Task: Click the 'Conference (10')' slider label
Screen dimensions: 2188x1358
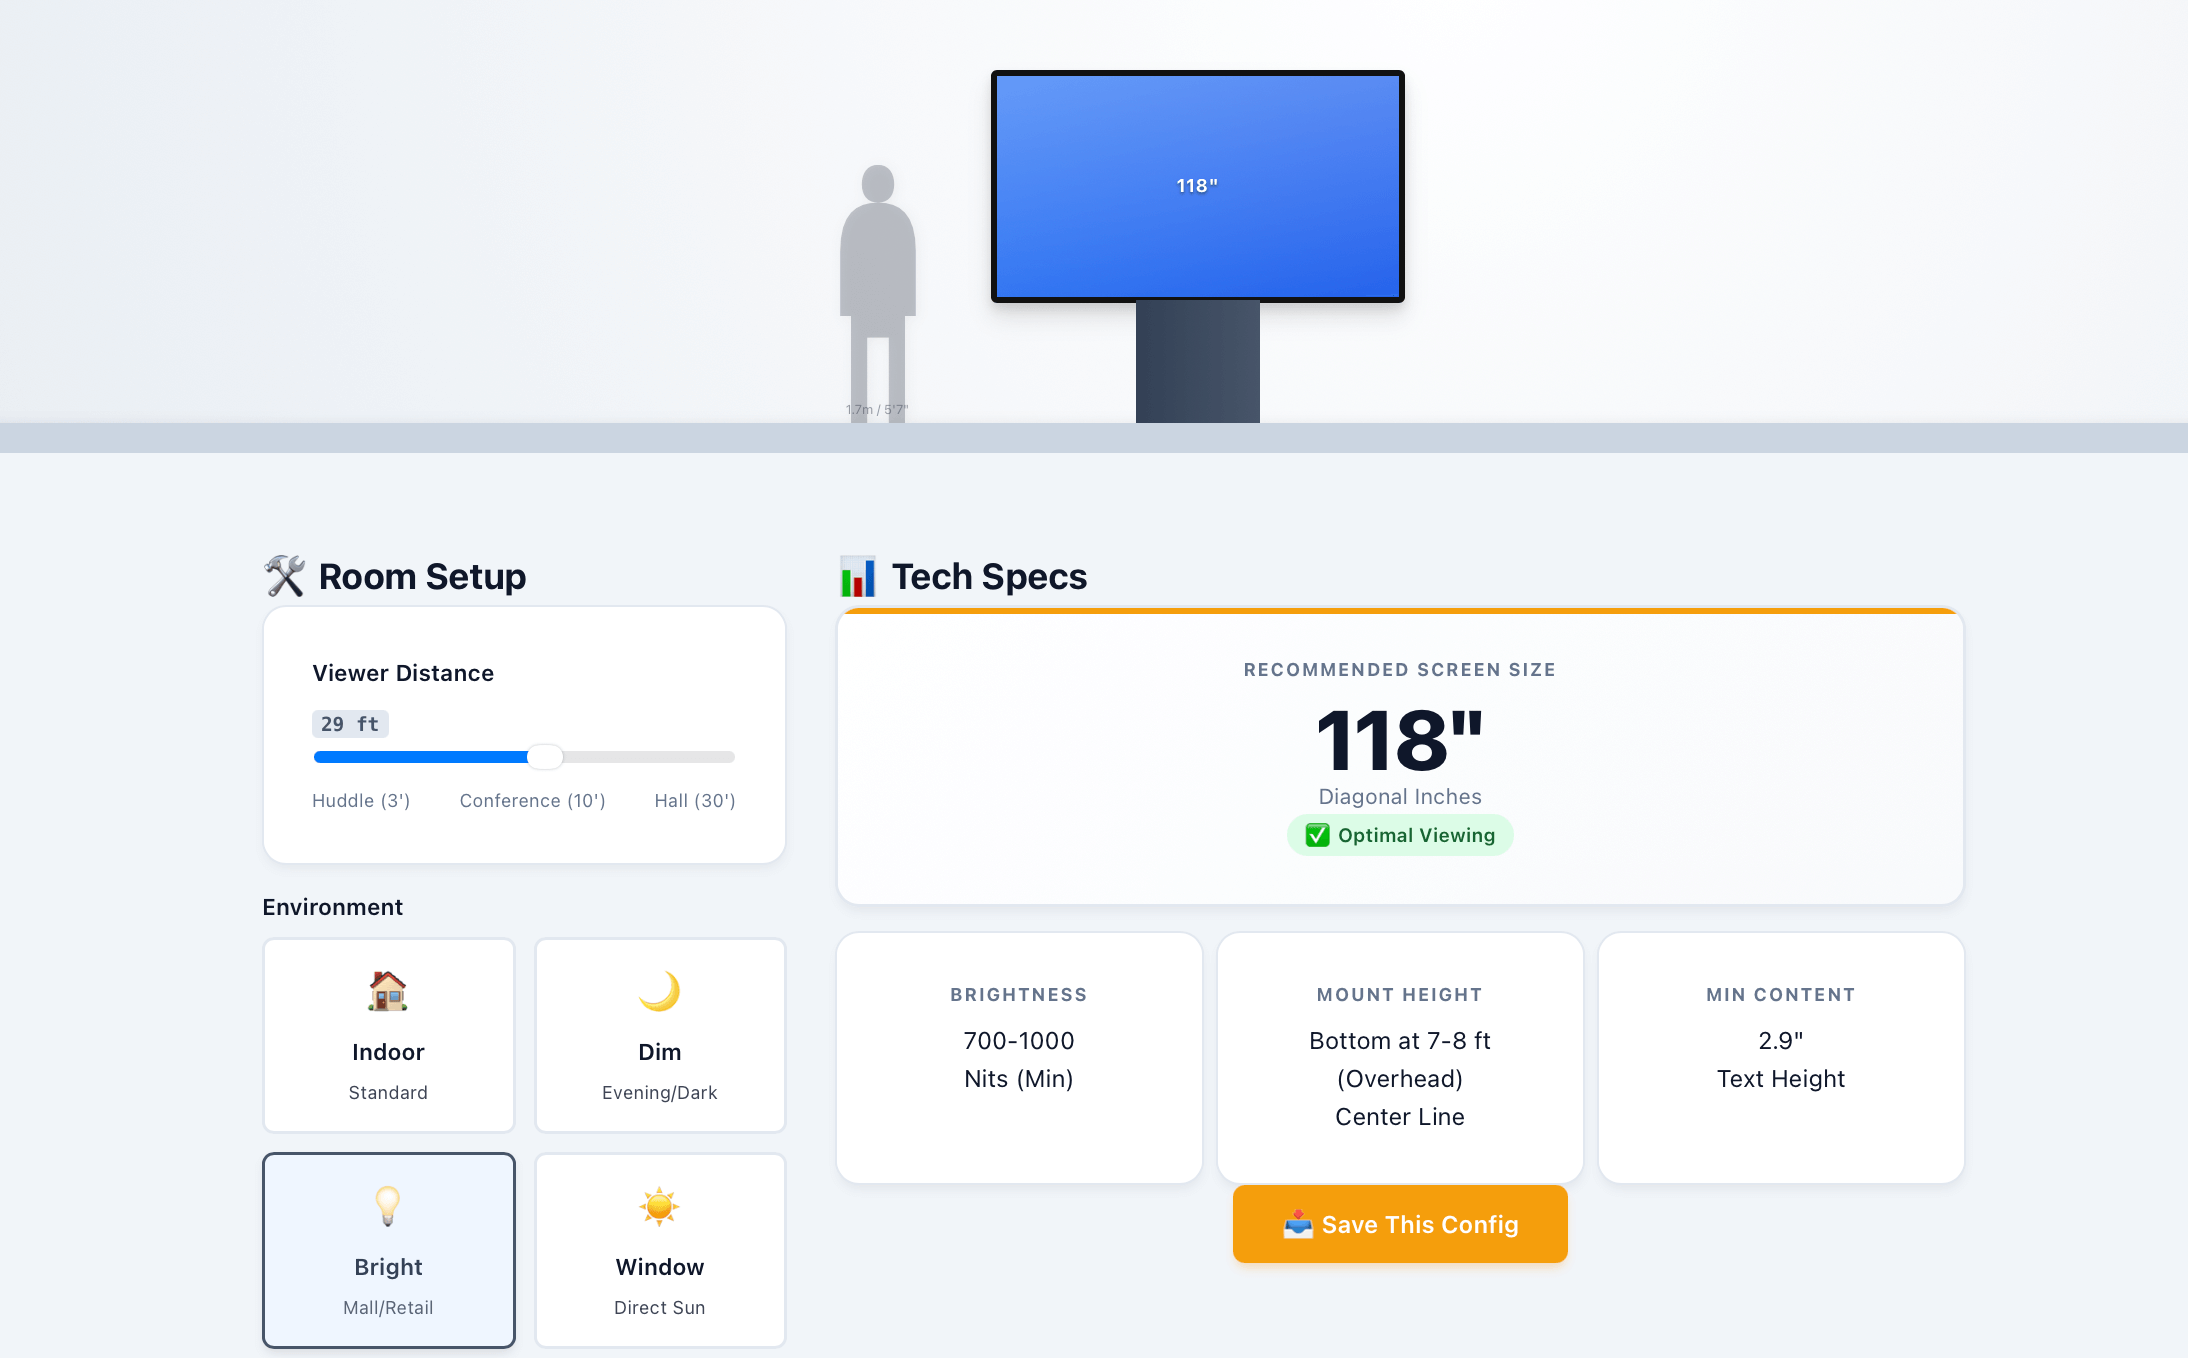Action: (533, 801)
